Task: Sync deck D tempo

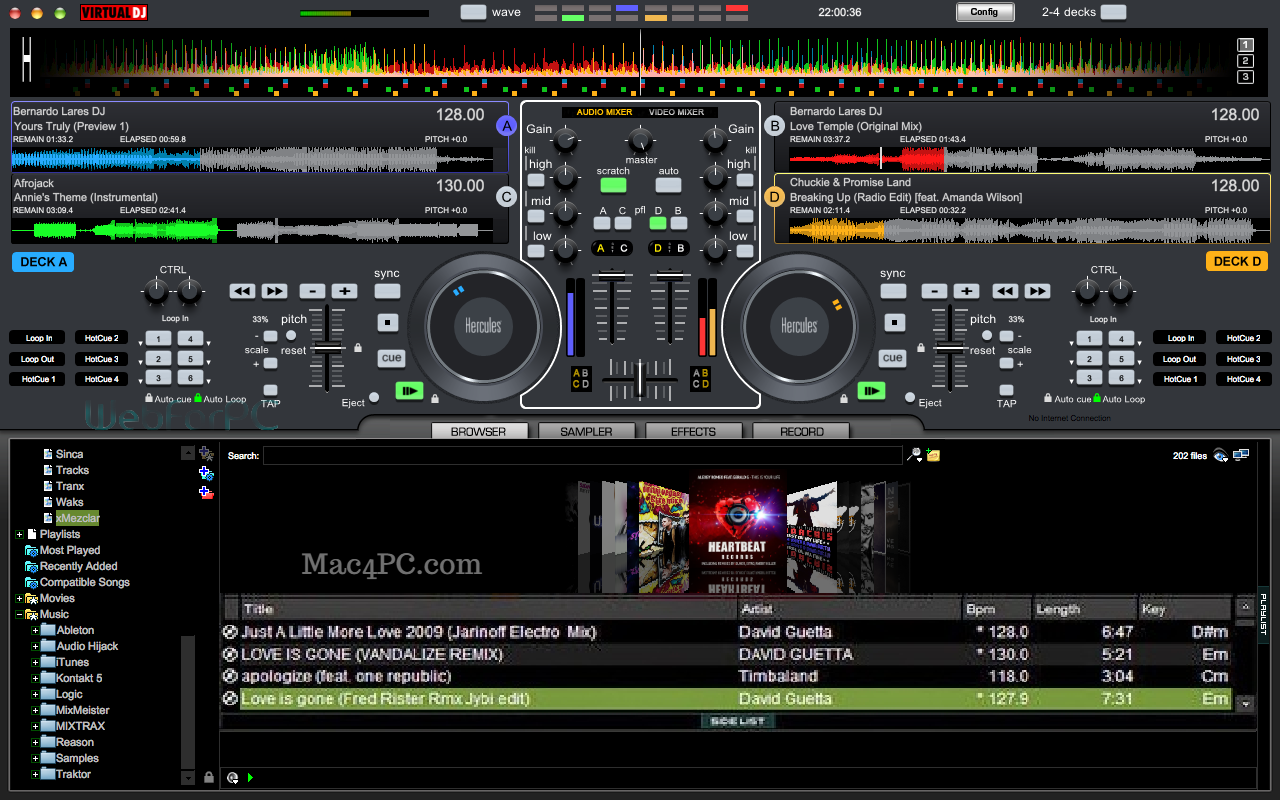Action: 893,291
